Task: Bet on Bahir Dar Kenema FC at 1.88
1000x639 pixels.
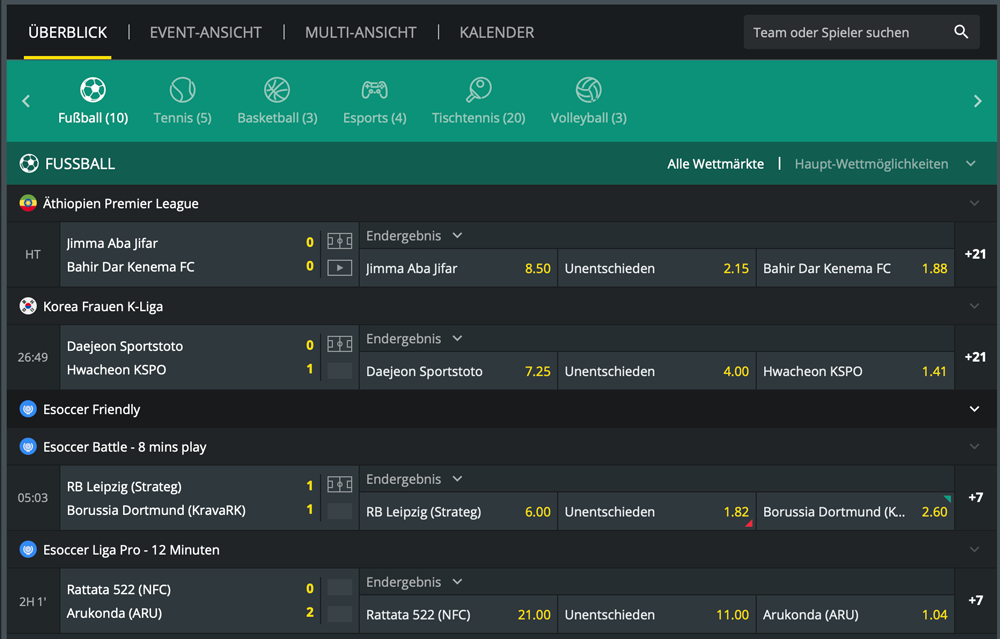Action: click(855, 268)
